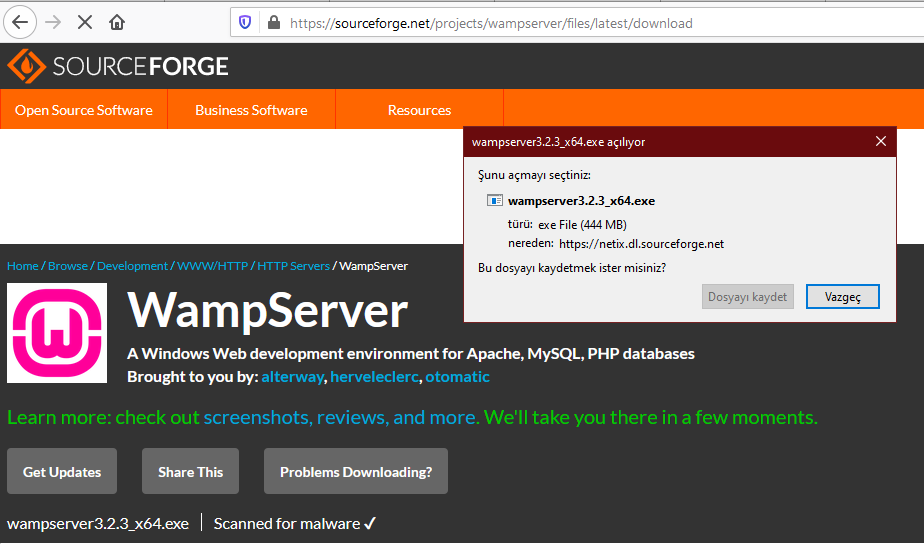
Task: Follow the screenshots, reviews, and more link
Action: (x=341, y=417)
